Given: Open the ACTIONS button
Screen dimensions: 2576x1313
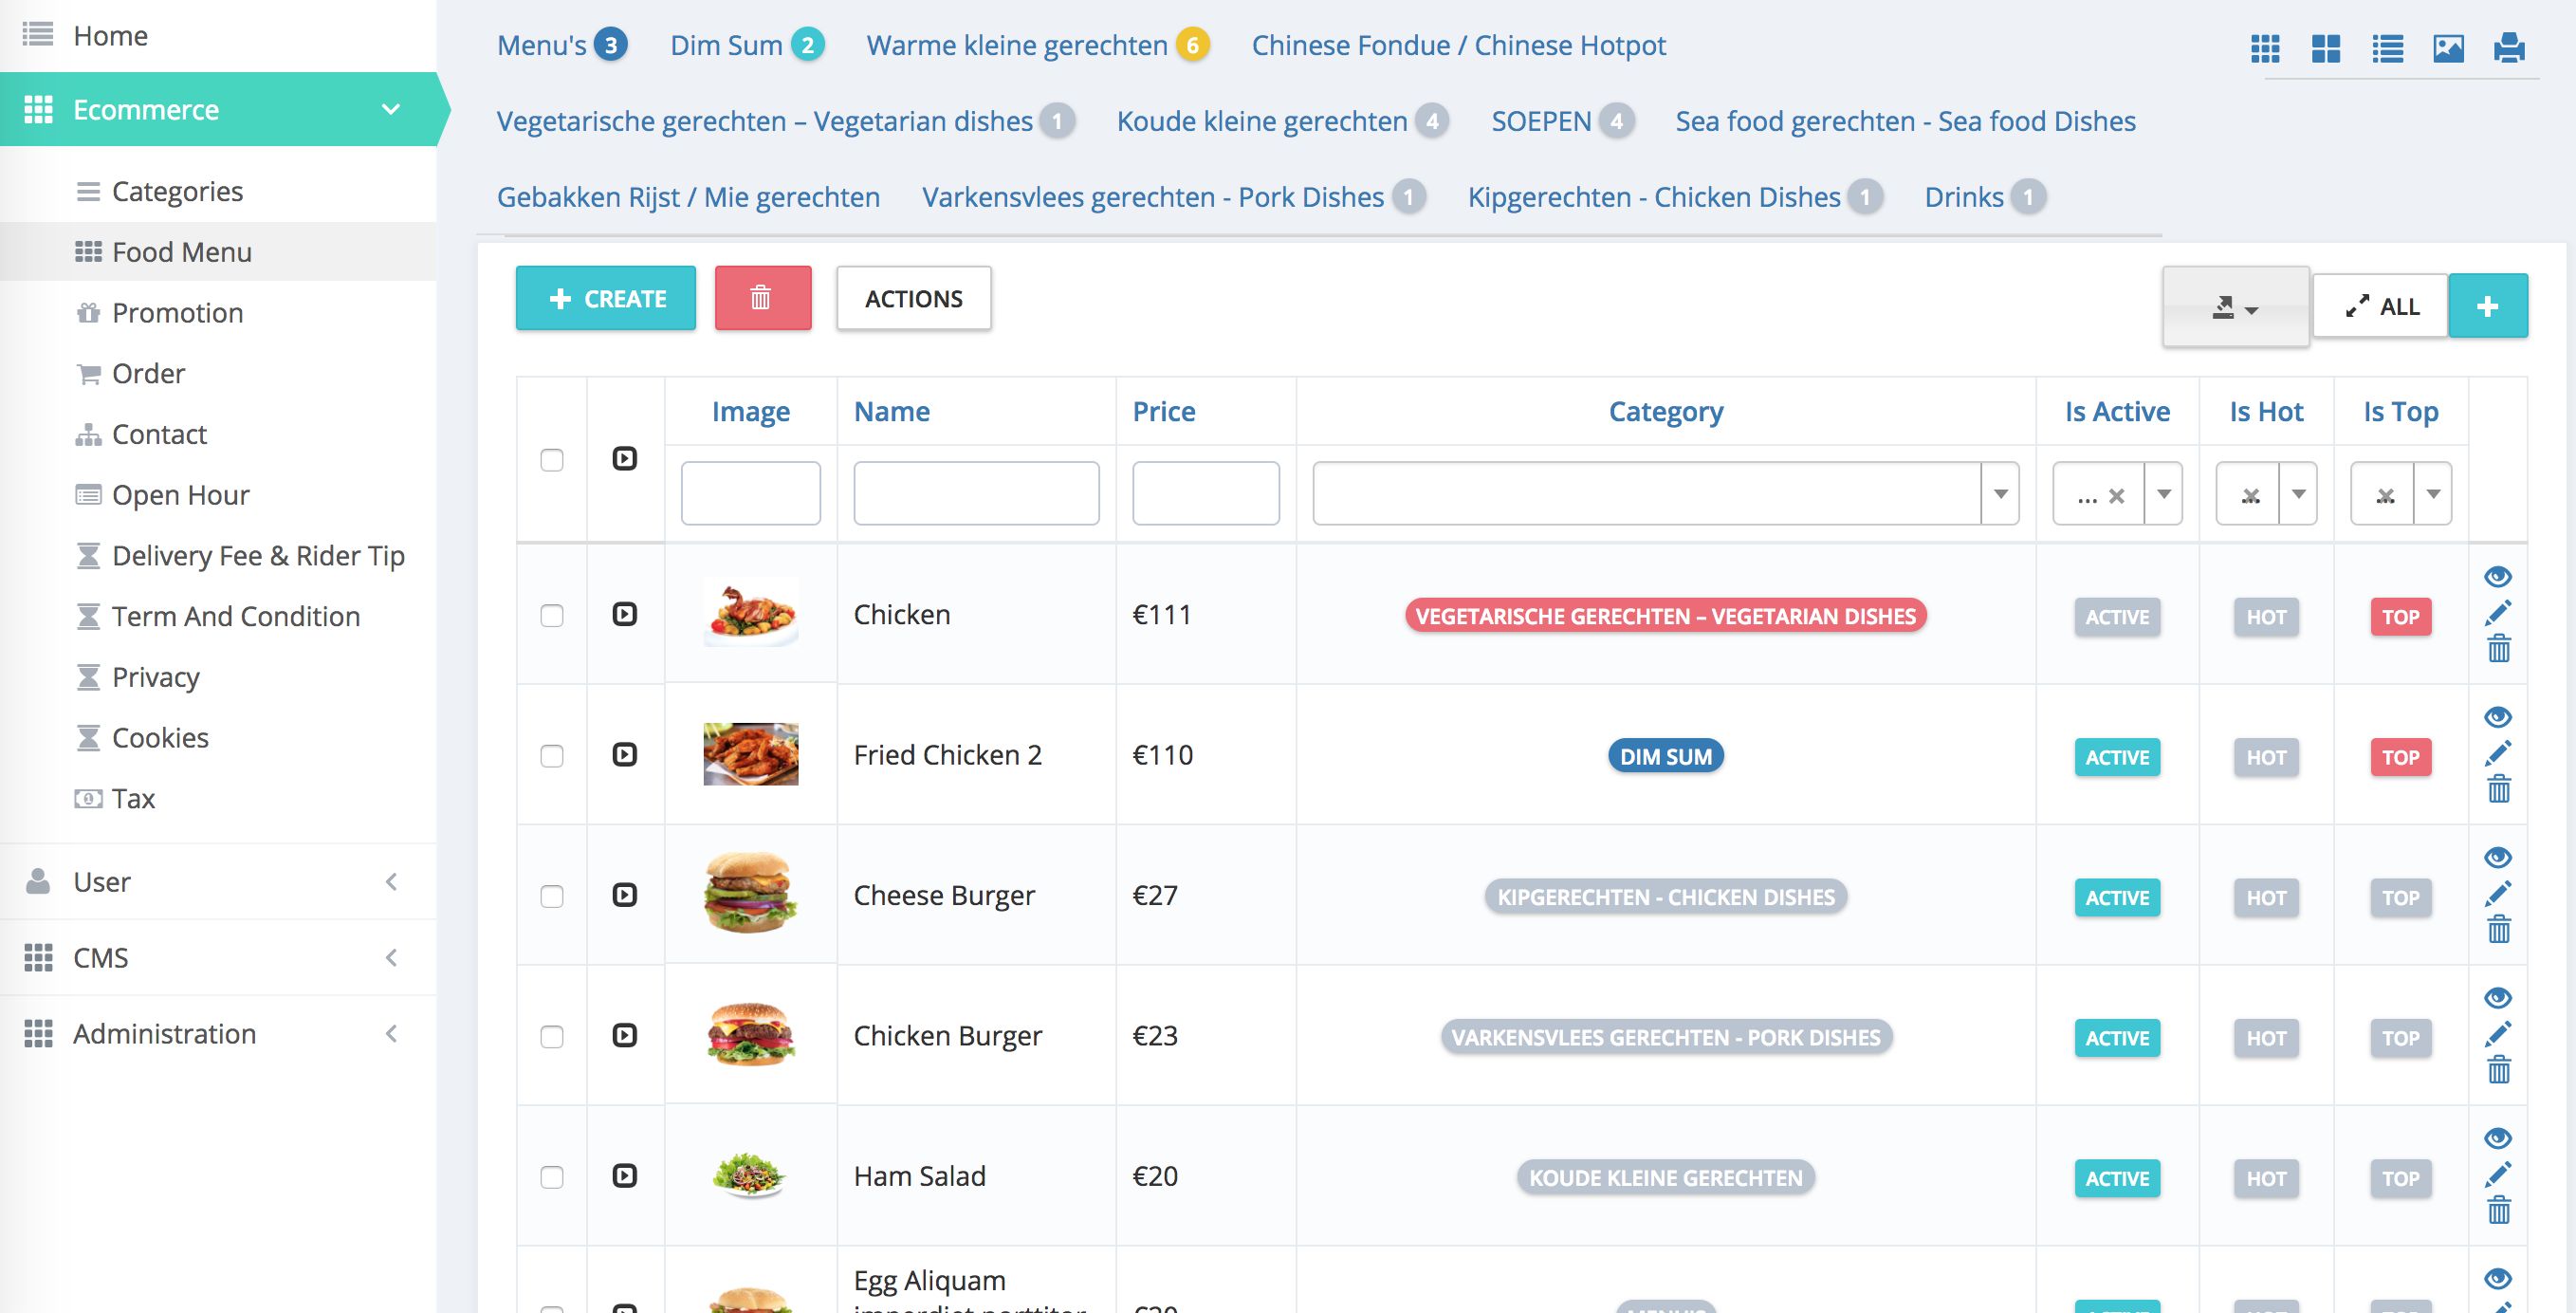Looking at the screenshot, I should (x=913, y=298).
